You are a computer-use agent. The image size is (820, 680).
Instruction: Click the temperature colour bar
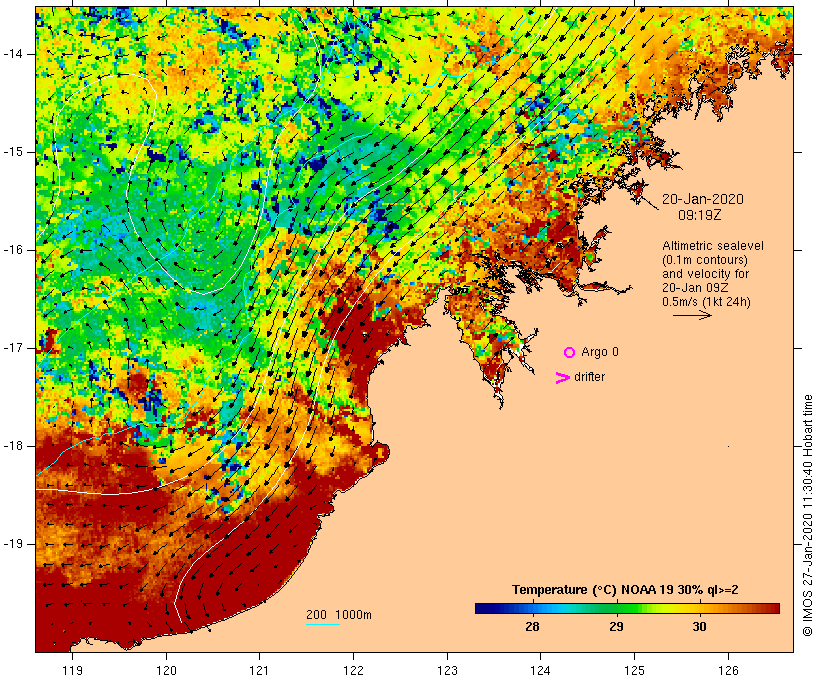pos(627,608)
